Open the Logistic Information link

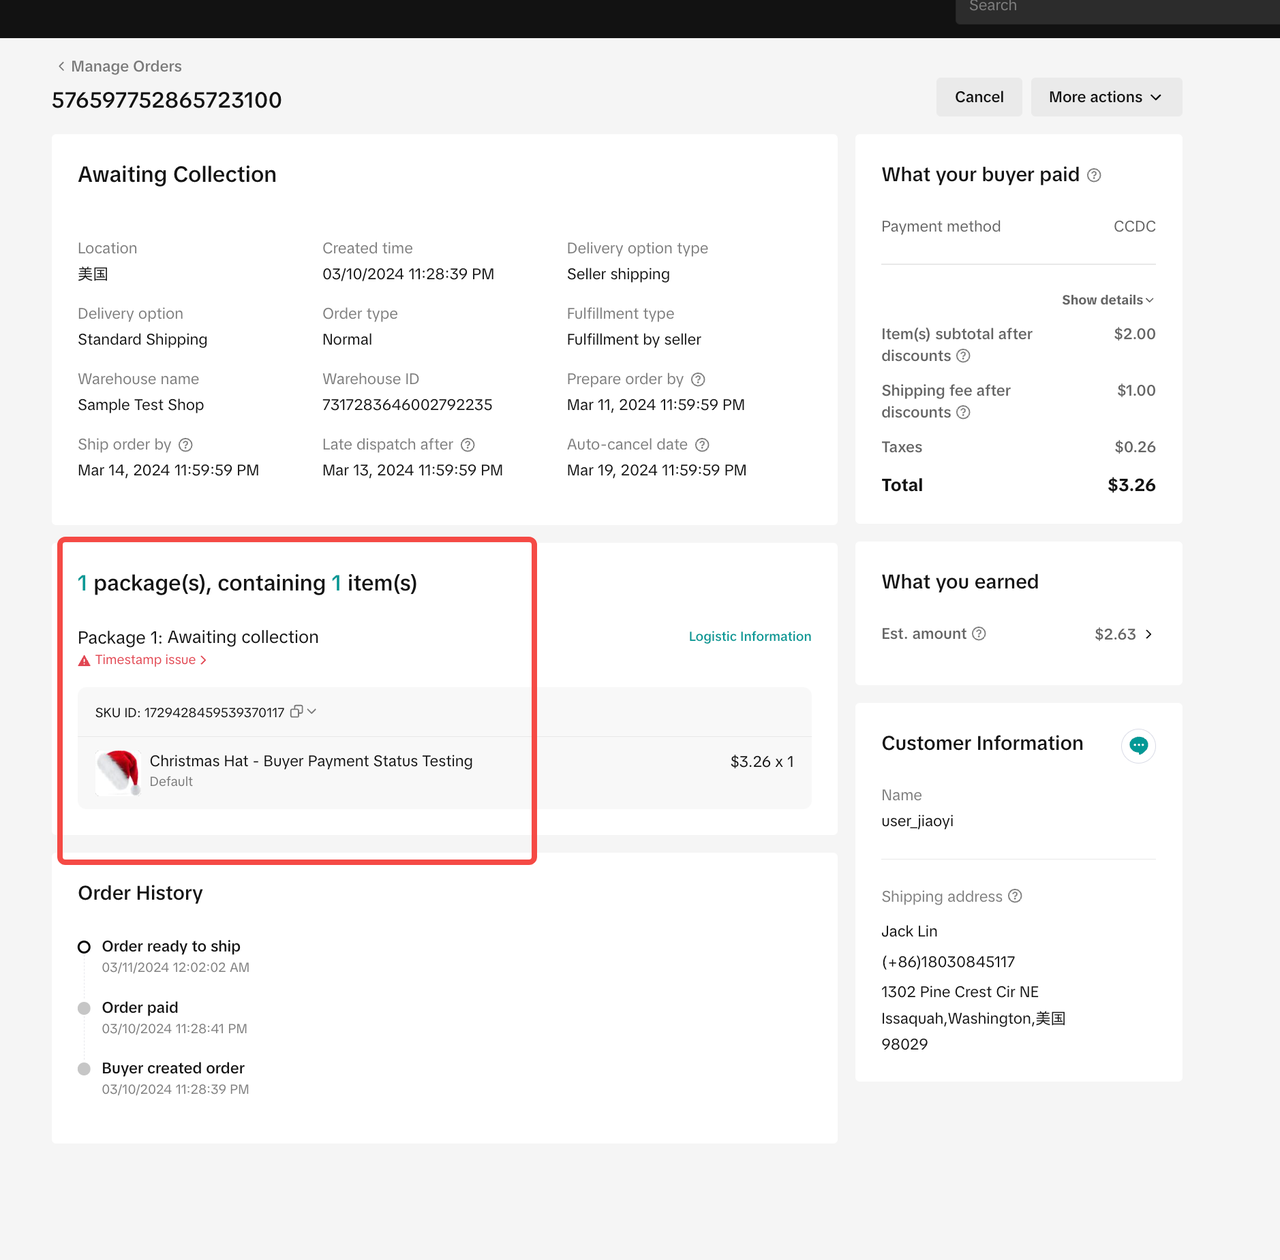click(750, 637)
